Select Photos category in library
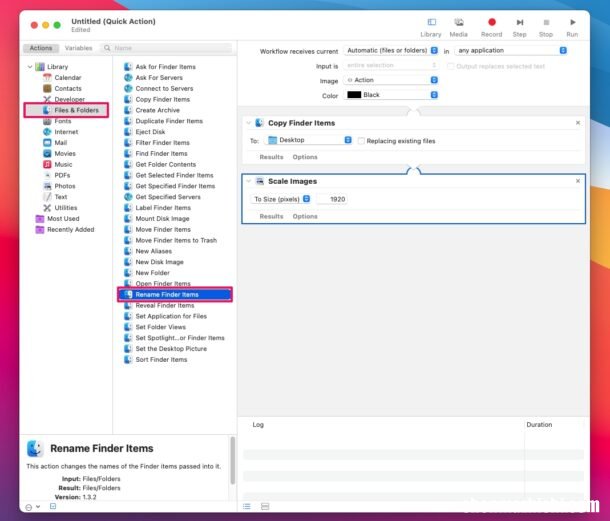 (x=65, y=186)
